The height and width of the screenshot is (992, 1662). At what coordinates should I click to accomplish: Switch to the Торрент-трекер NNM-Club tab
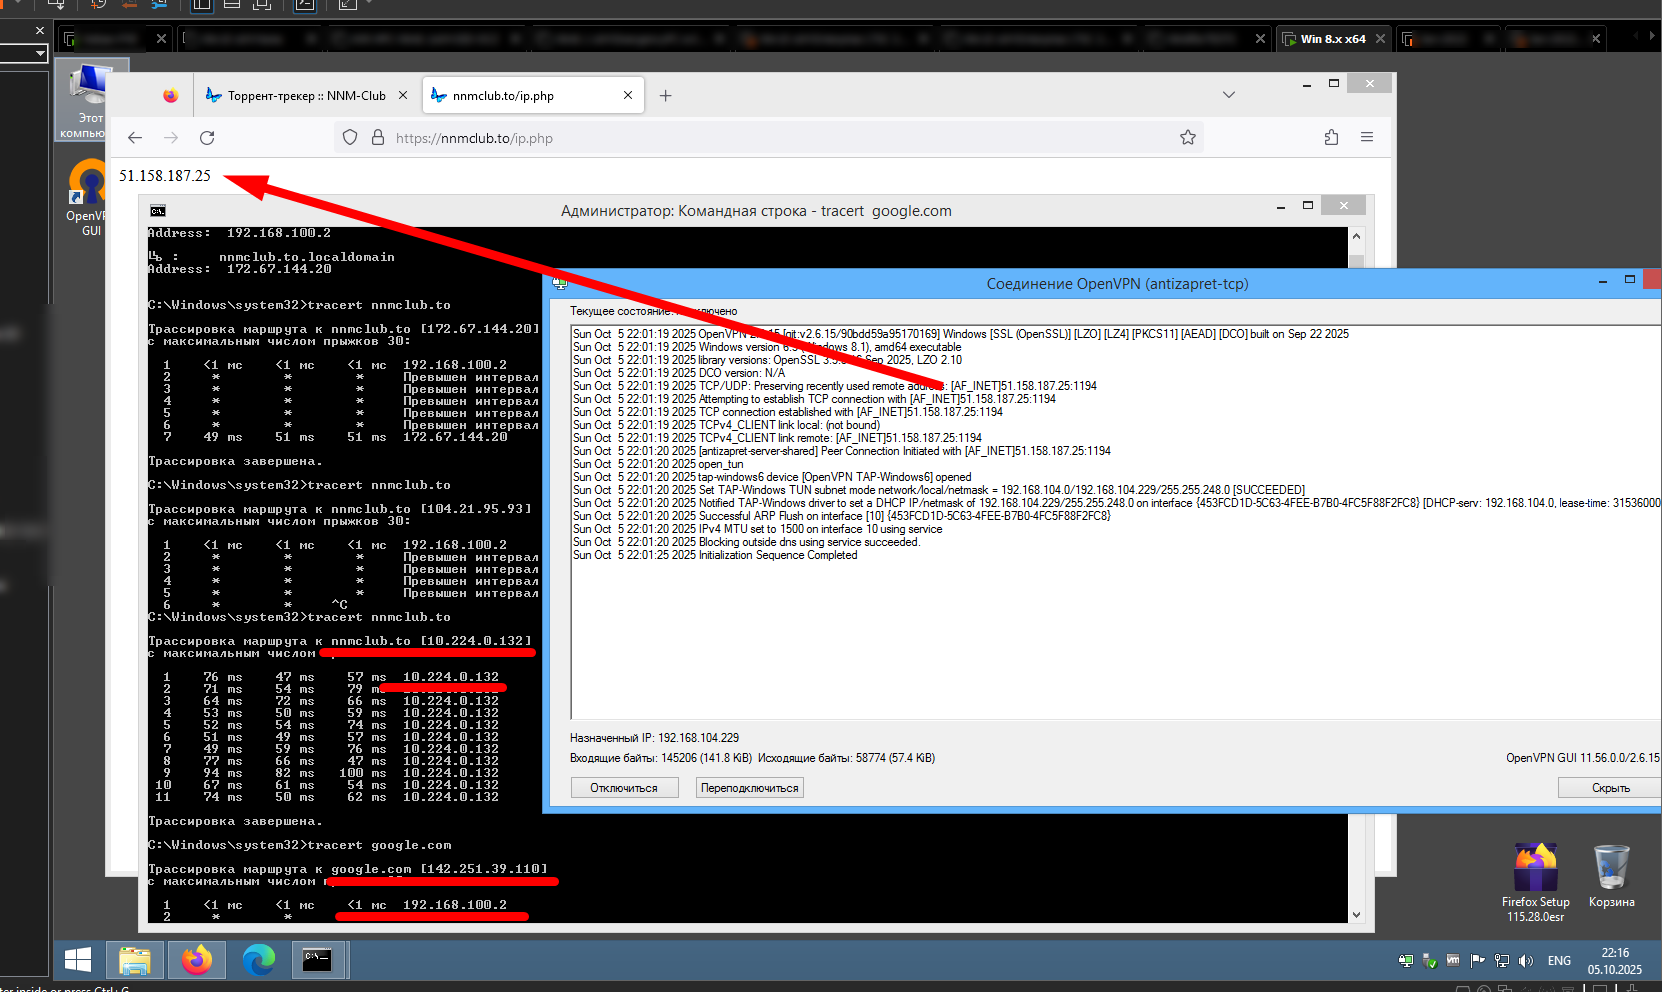(x=306, y=96)
